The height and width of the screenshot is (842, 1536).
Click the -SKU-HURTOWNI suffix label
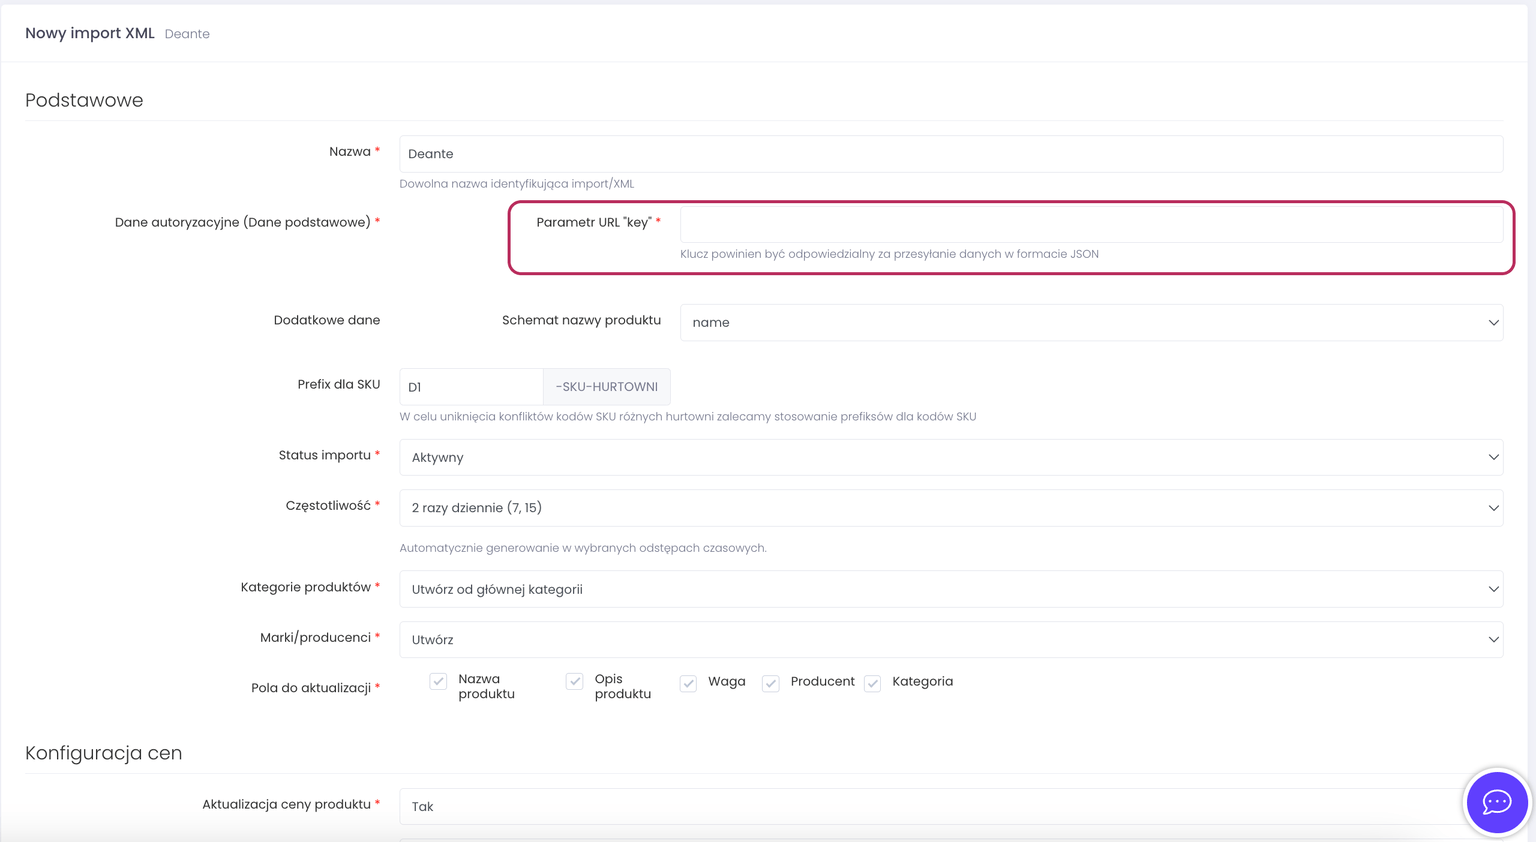click(607, 387)
